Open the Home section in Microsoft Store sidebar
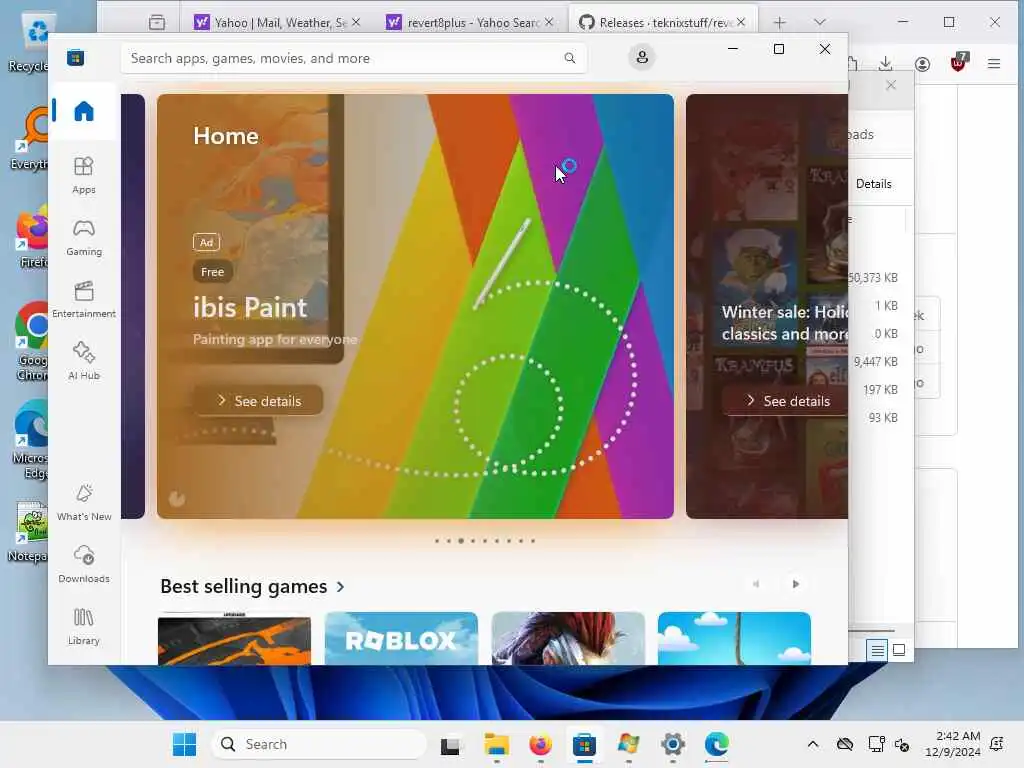Image resolution: width=1024 pixels, height=768 pixels. 84,111
